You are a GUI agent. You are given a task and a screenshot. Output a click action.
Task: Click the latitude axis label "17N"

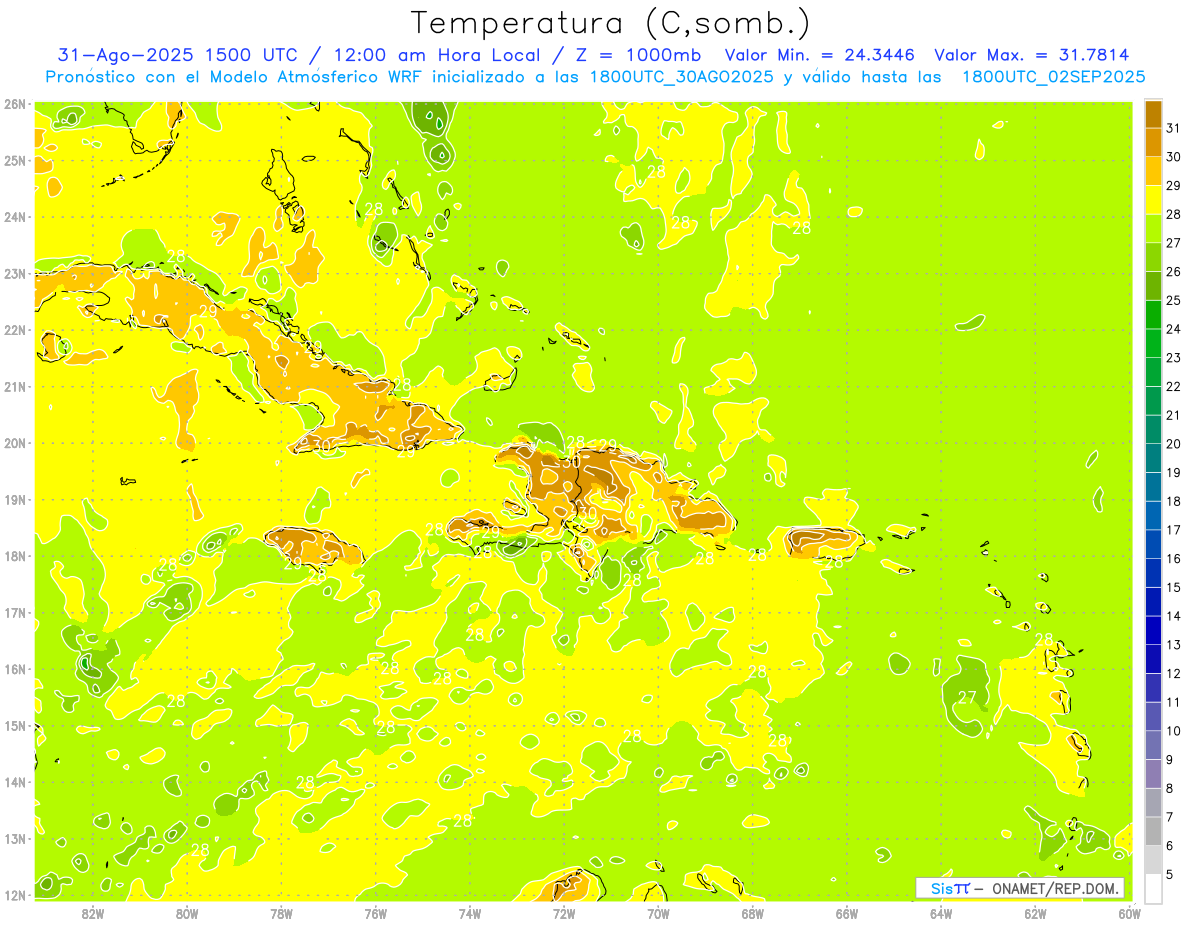pos(15,612)
